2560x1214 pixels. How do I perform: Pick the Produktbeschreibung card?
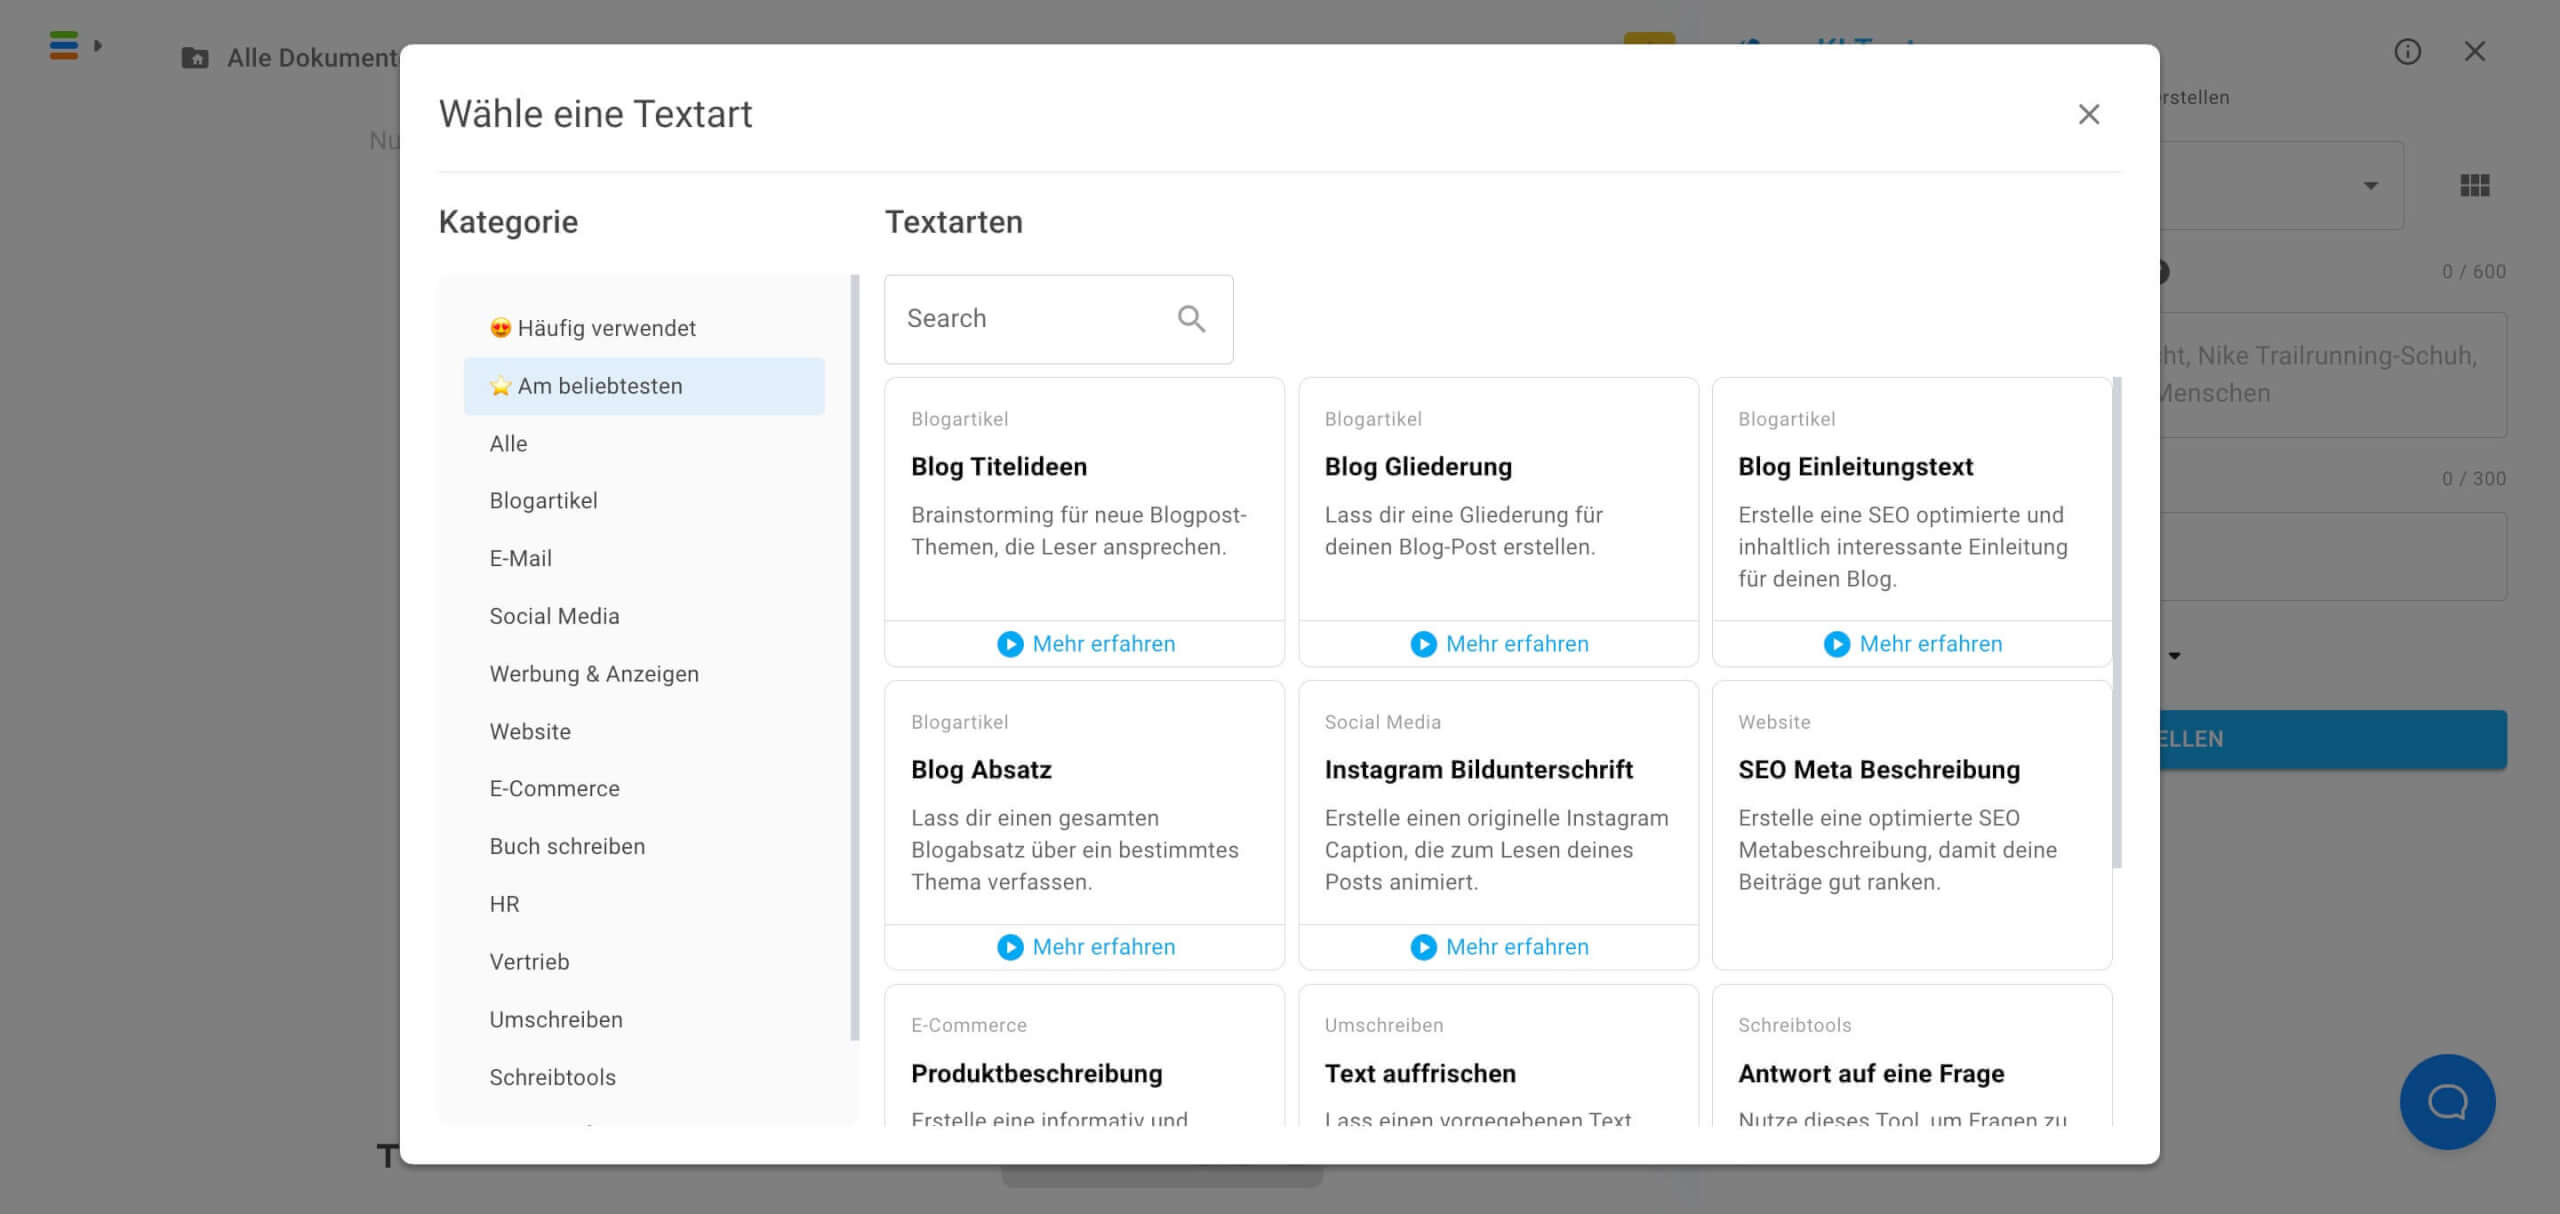1085,1056
